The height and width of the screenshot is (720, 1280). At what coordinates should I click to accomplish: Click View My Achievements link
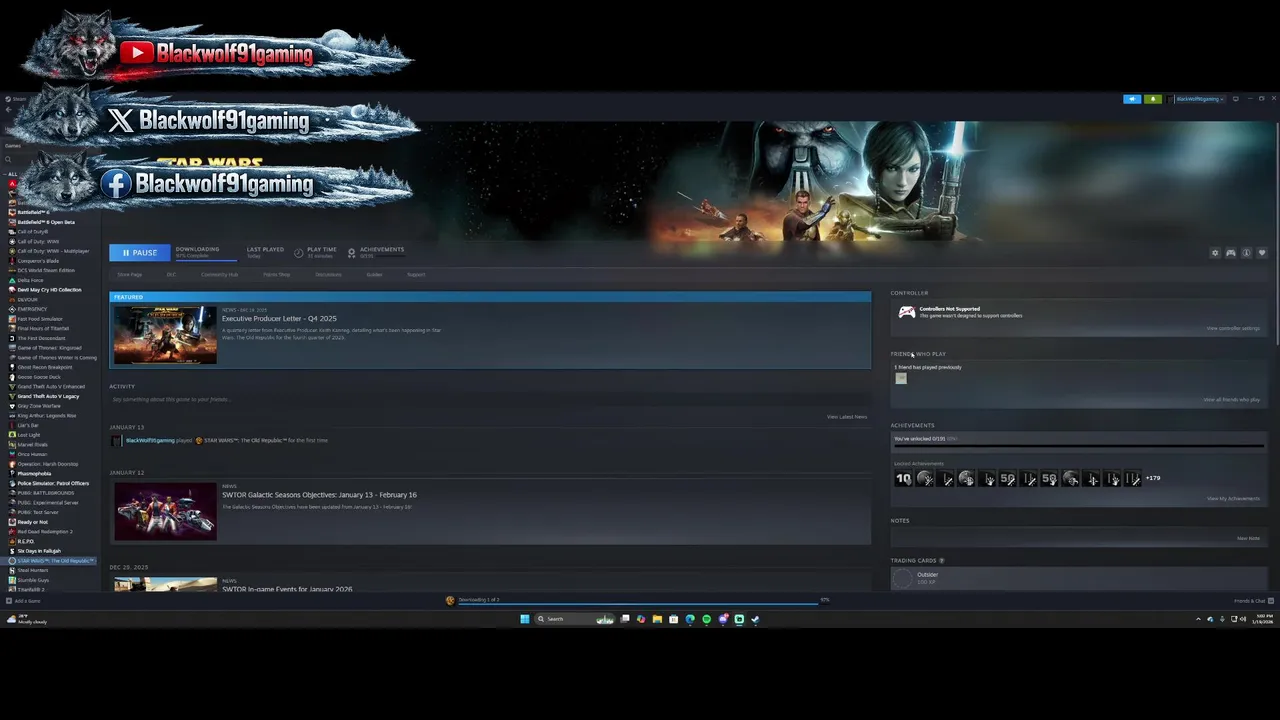1233,498
